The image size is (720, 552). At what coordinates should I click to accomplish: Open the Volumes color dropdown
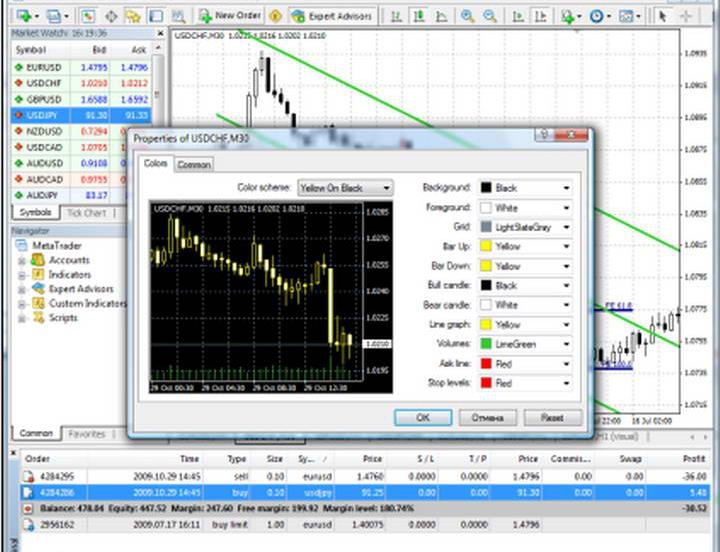point(525,344)
